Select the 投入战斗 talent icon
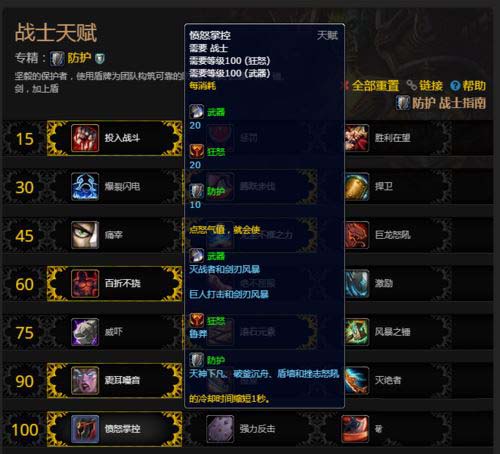Screen dimensions: 500x454 85,138
